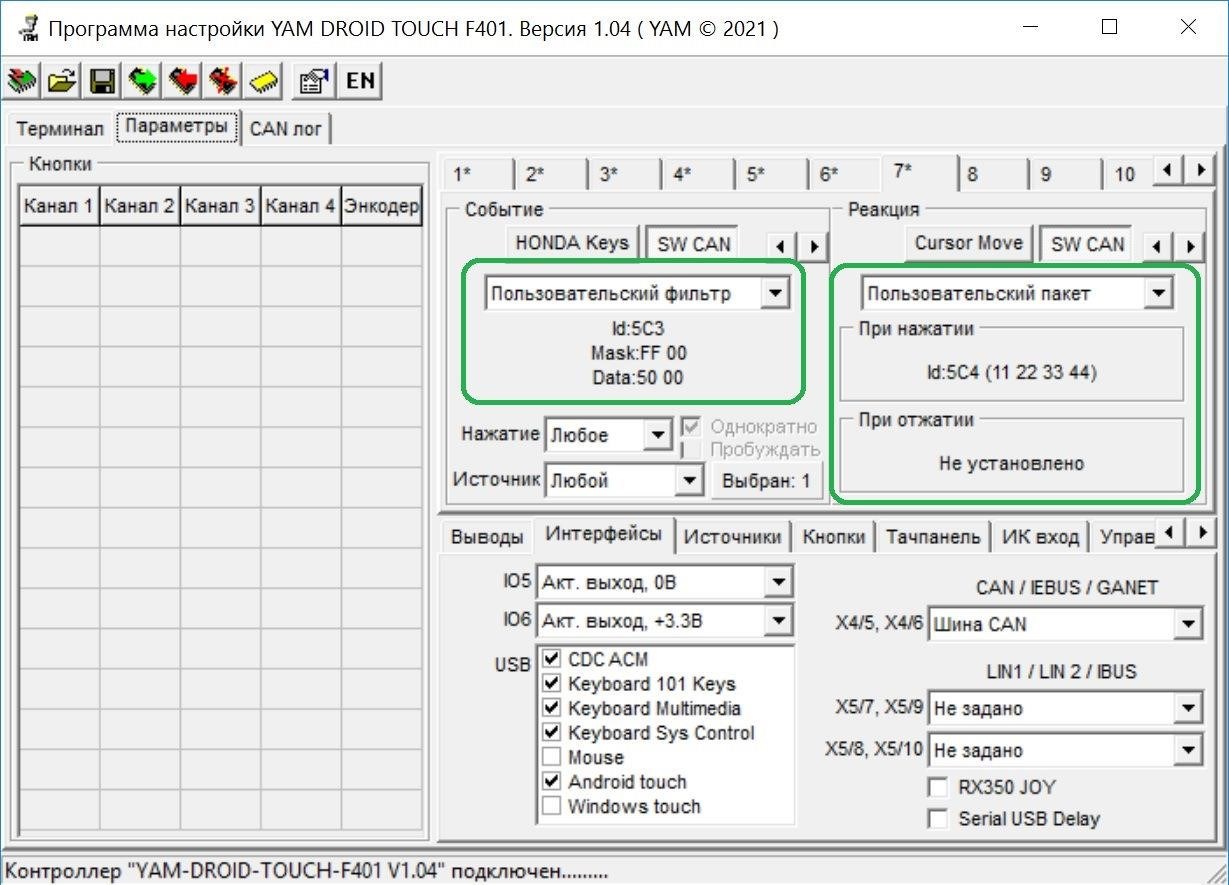Open a settings file with the folder icon
Screen dimensions: 1229x885
[x=62, y=82]
